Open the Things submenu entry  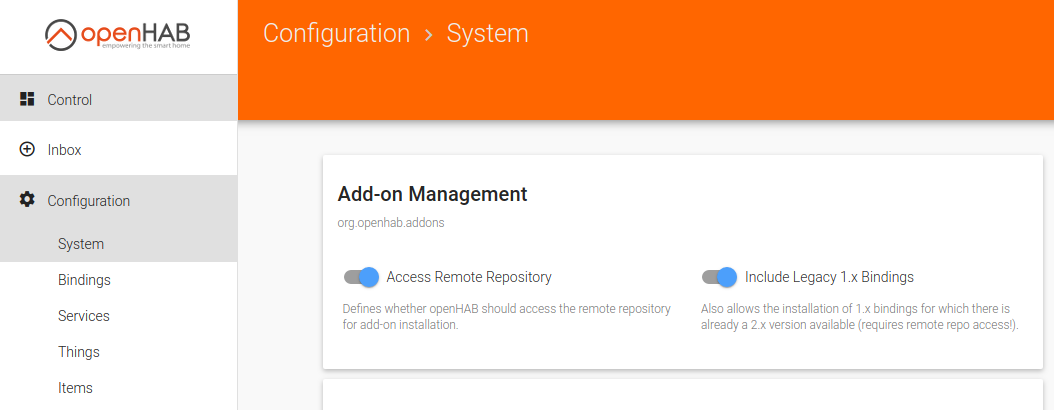118,352
